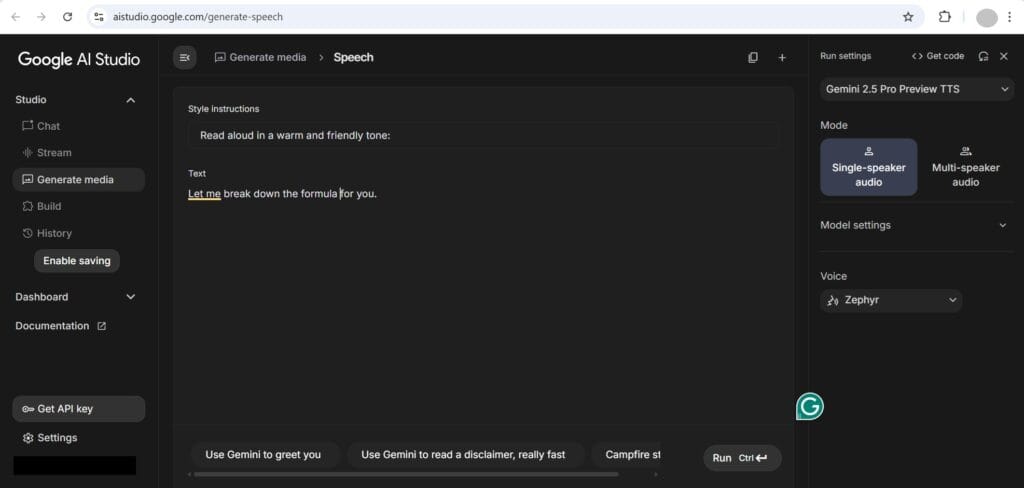
Task: Reload the page using browser refresh icon
Action: (67, 17)
